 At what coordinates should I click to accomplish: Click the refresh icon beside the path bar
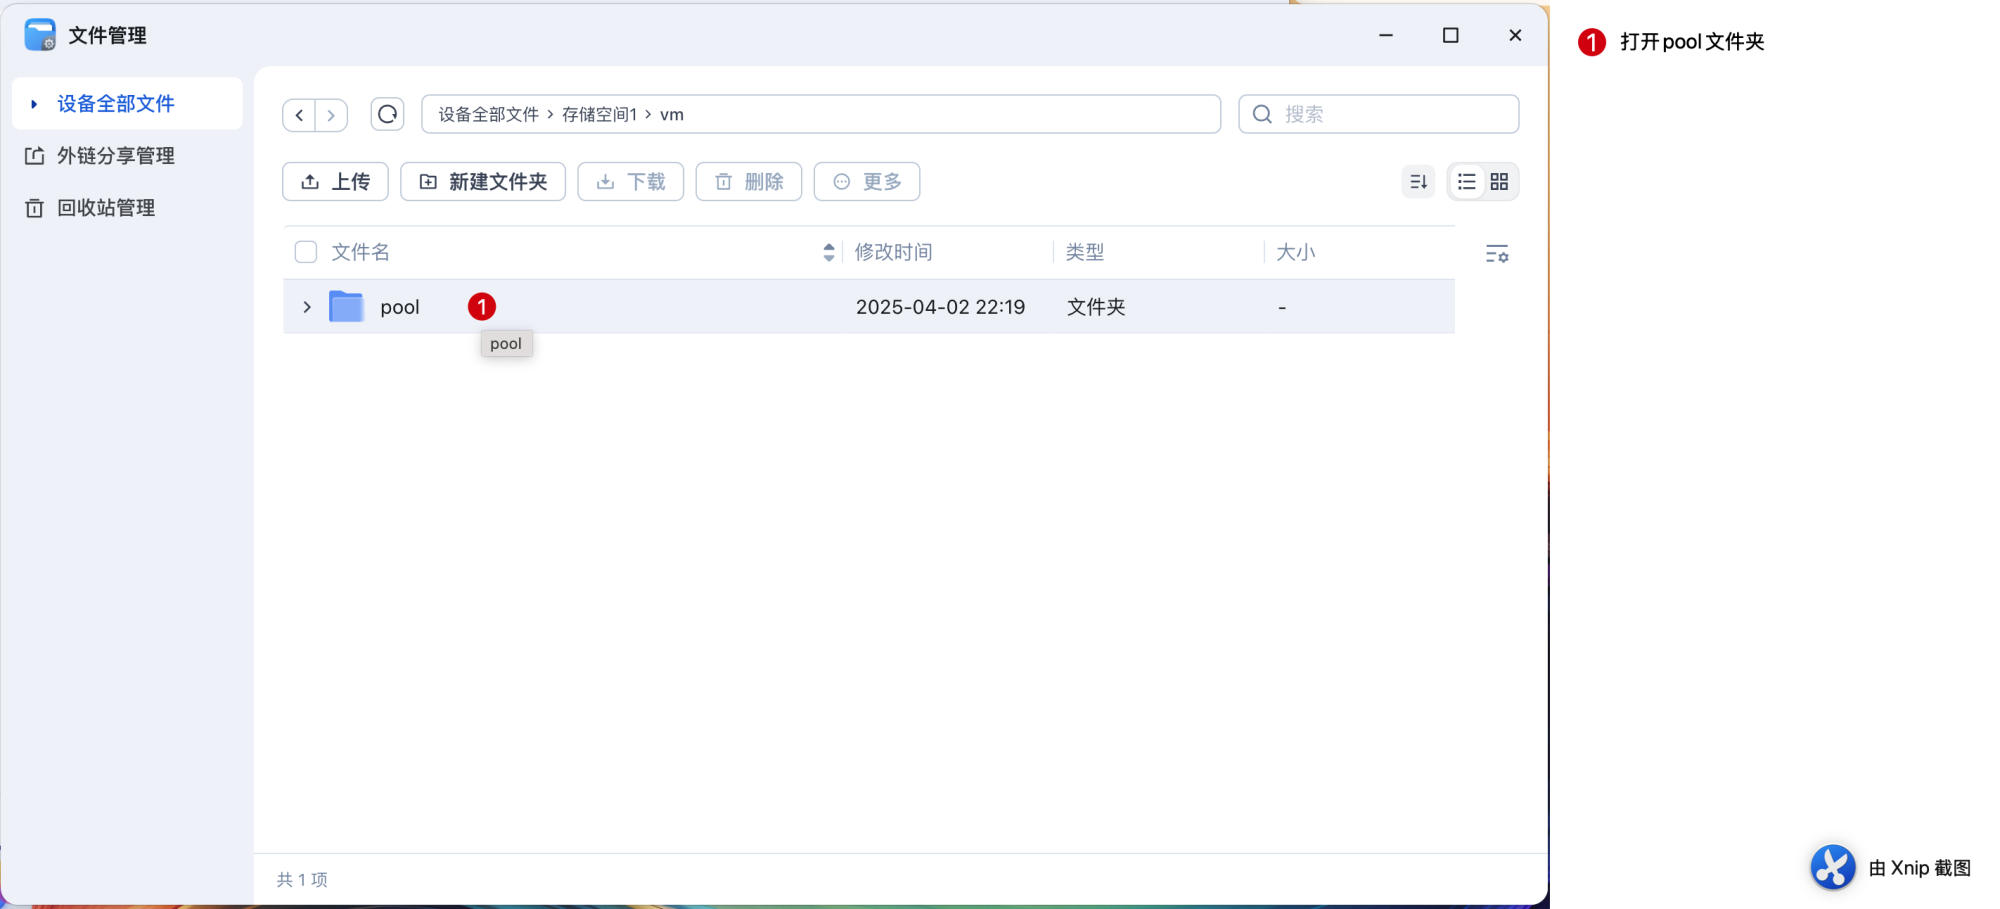coord(387,114)
